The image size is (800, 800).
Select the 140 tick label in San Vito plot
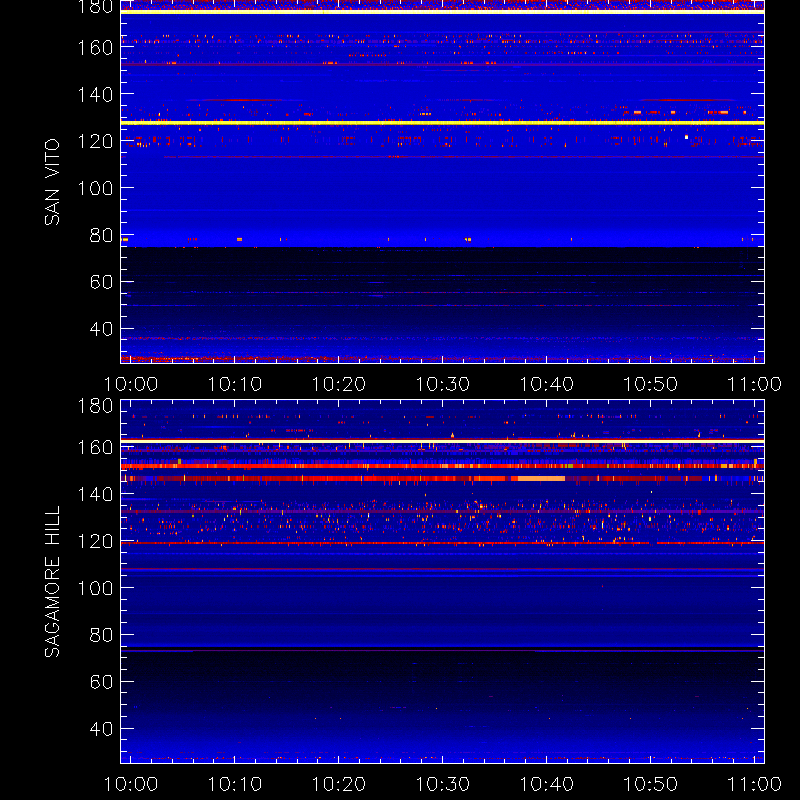[95, 94]
